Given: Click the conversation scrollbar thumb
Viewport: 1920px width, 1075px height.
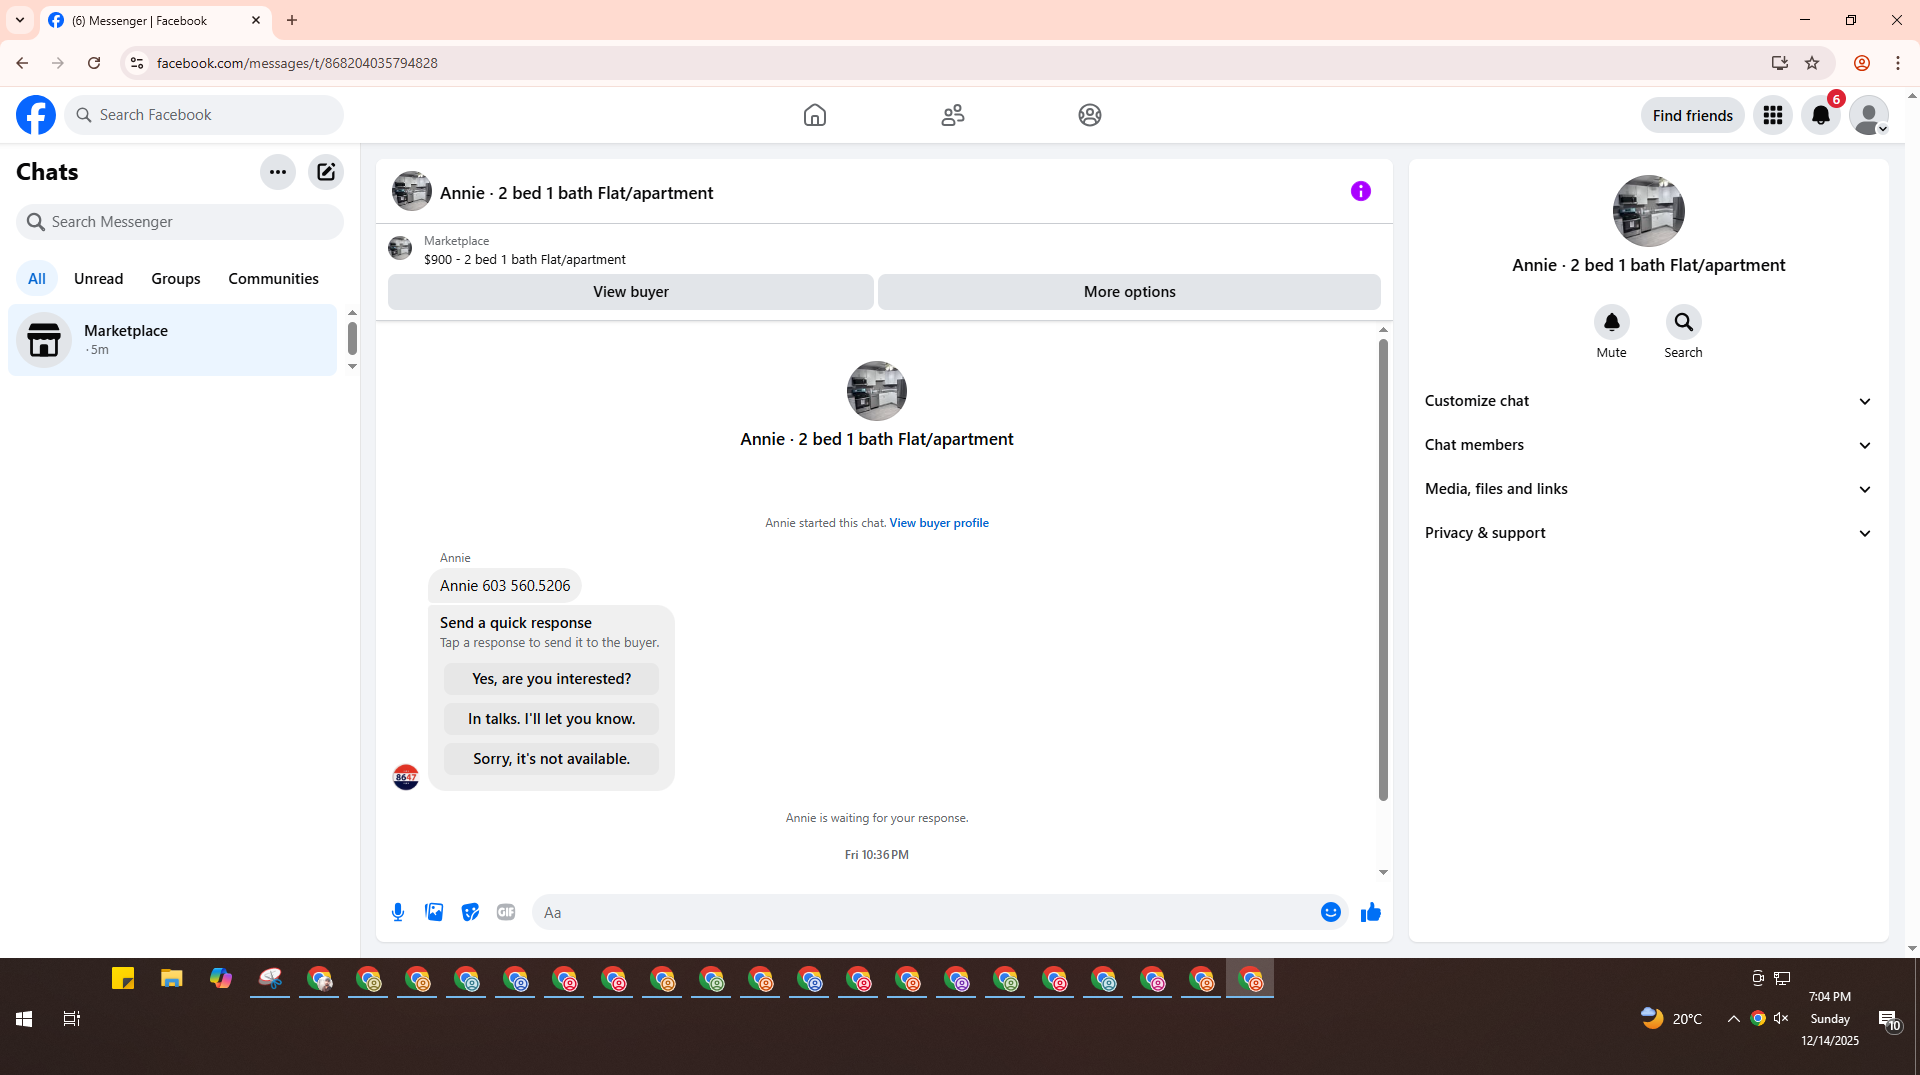Looking at the screenshot, I should pos(1383,570).
